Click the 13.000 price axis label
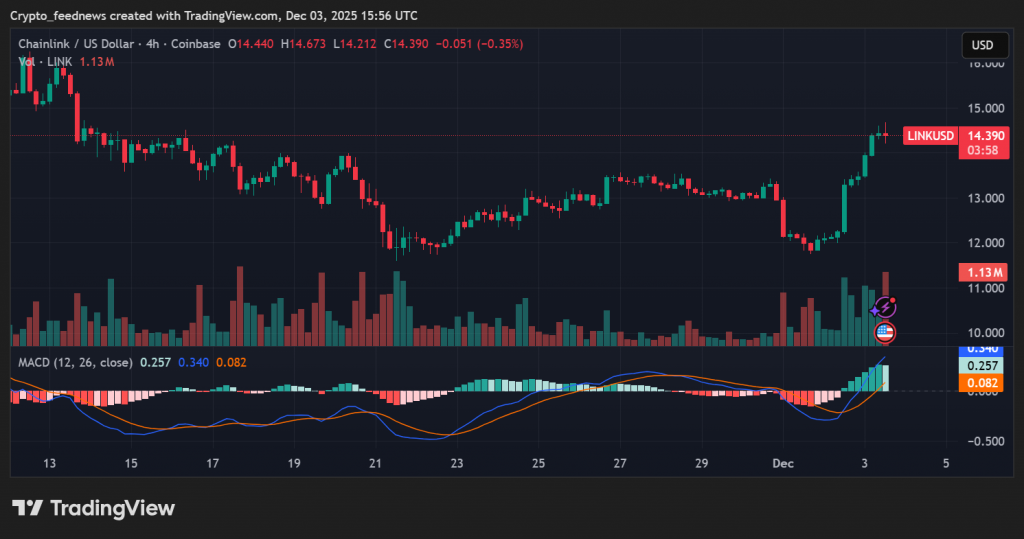The height and width of the screenshot is (539, 1024). click(985, 198)
